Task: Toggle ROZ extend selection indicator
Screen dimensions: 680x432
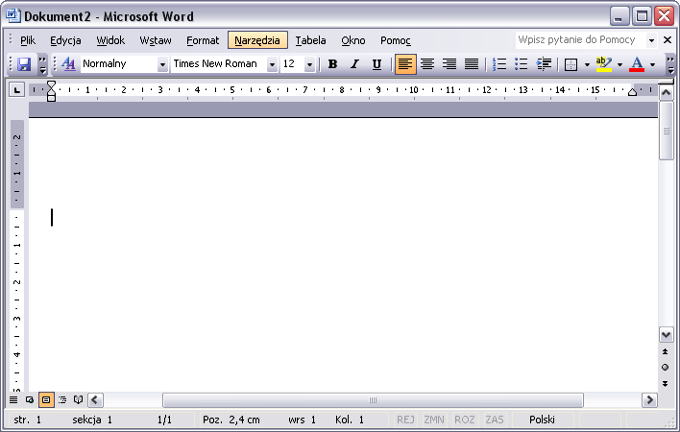Action: point(464,420)
